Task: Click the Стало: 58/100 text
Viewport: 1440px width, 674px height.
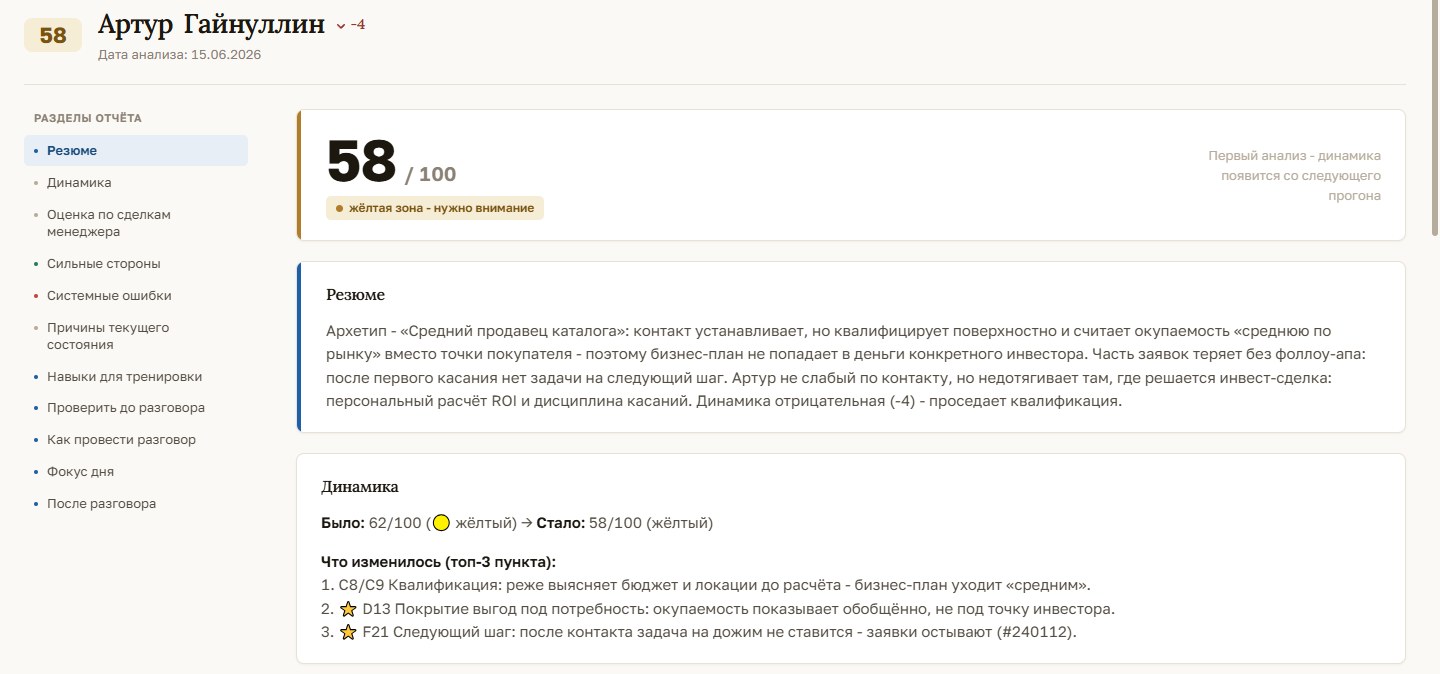Action: click(588, 523)
